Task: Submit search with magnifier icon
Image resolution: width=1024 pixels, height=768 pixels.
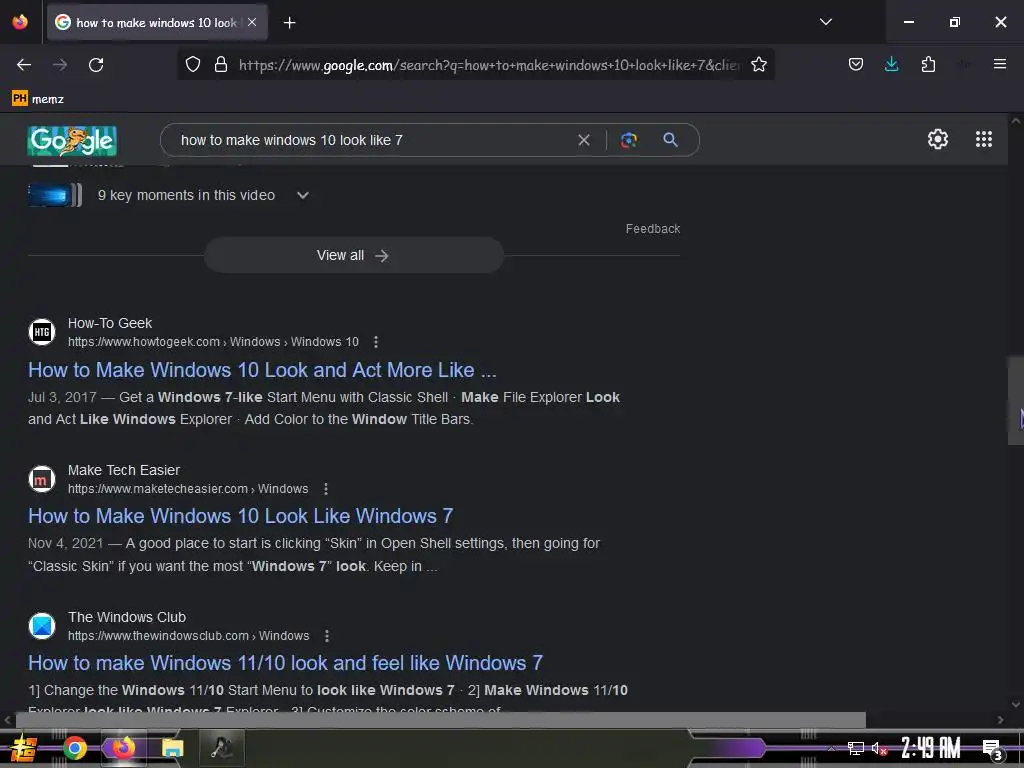Action: click(670, 139)
